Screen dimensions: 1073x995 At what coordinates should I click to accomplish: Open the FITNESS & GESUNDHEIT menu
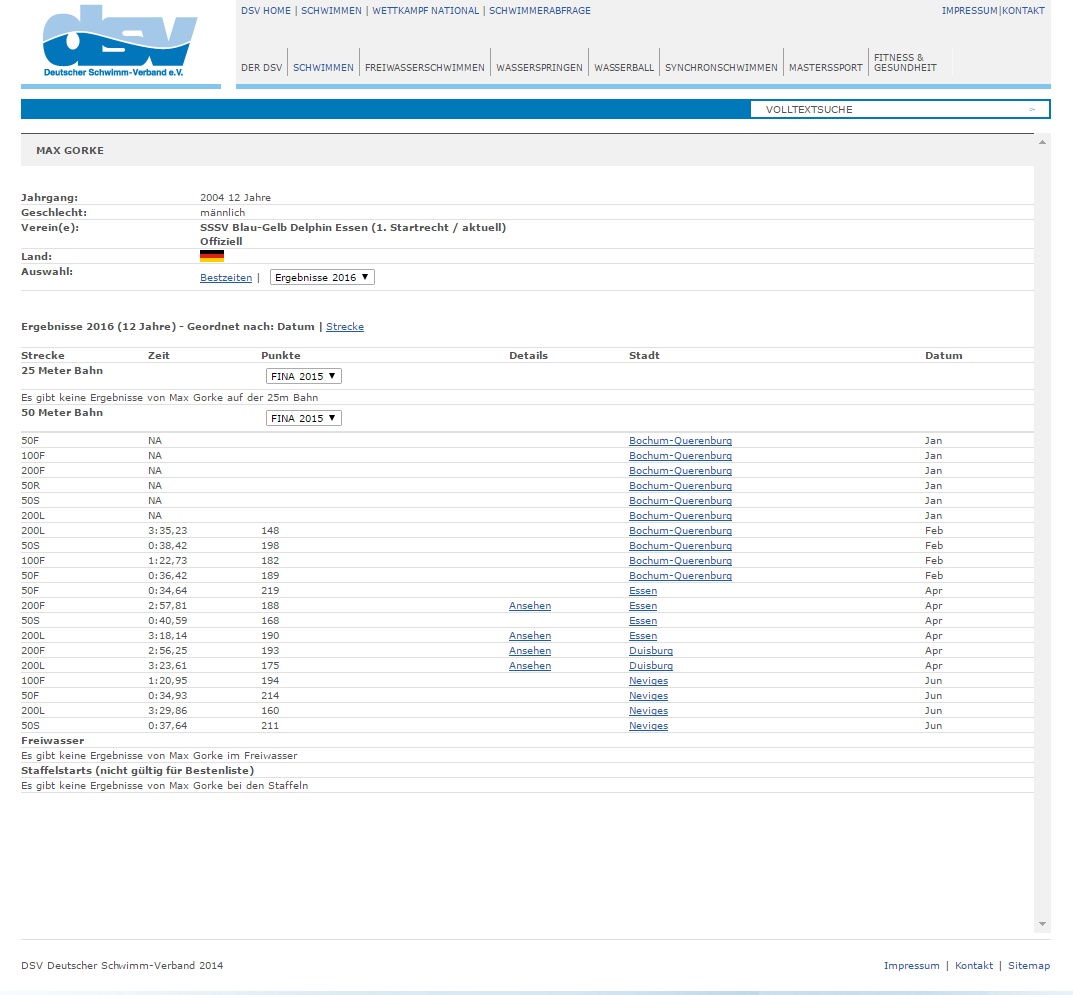(905, 62)
